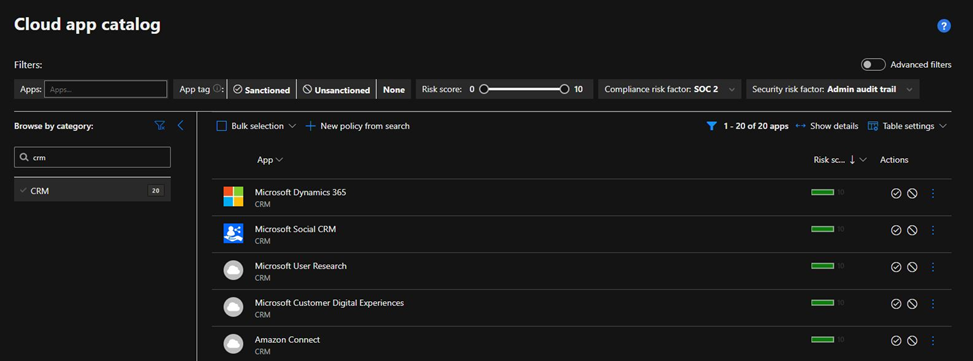
Task: Select the CRM category item
Action: [92, 191]
